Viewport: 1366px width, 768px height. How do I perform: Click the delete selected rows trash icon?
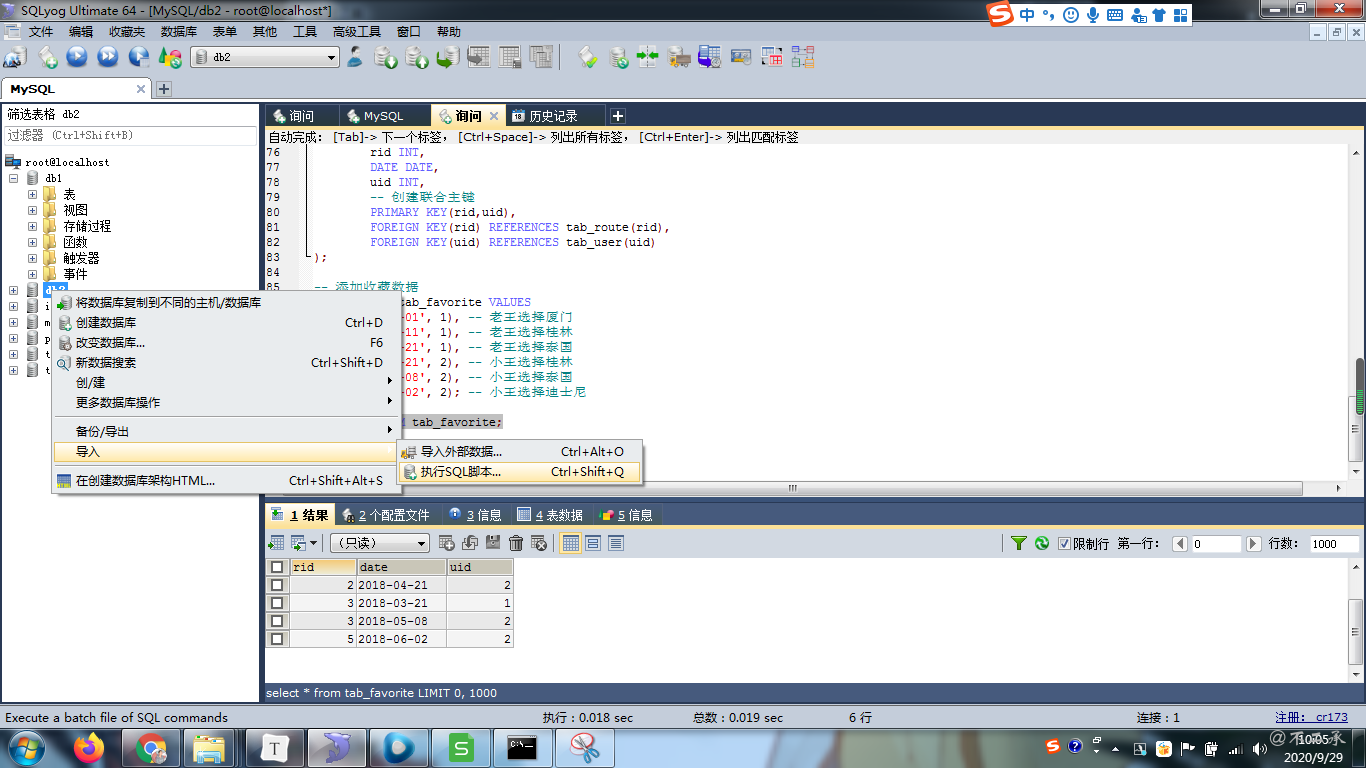click(516, 543)
